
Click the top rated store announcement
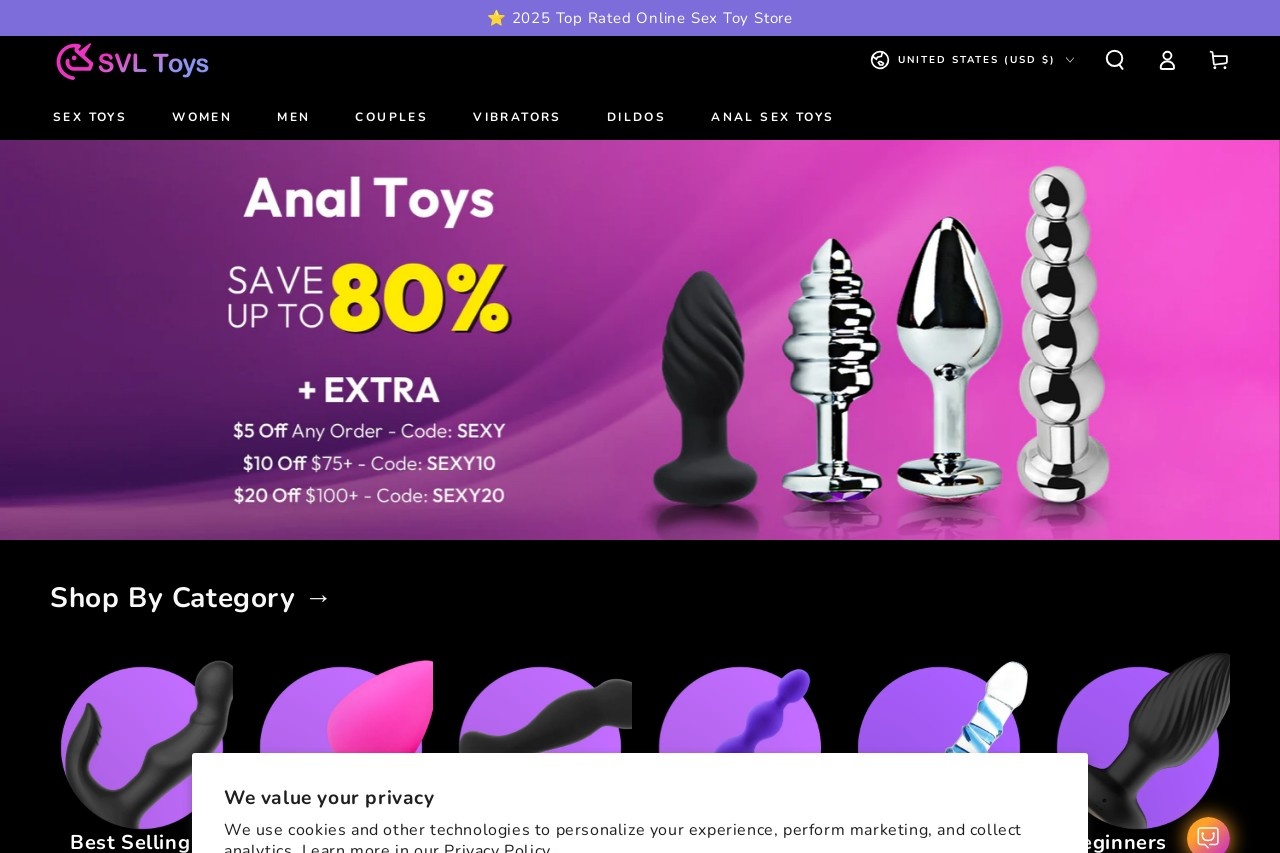click(x=640, y=18)
